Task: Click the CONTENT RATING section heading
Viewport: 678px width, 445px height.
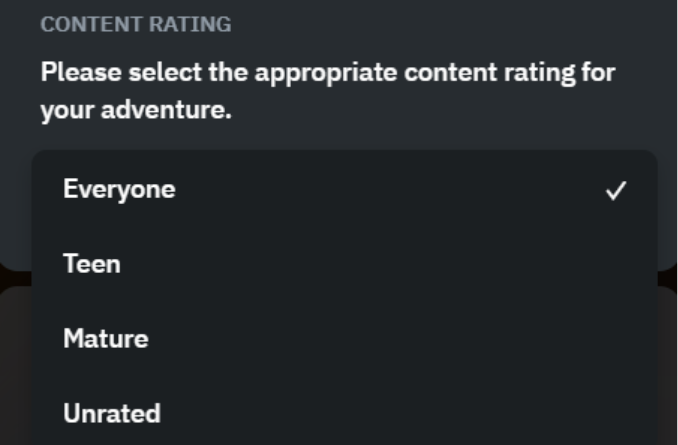Action: (x=135, y=25)
